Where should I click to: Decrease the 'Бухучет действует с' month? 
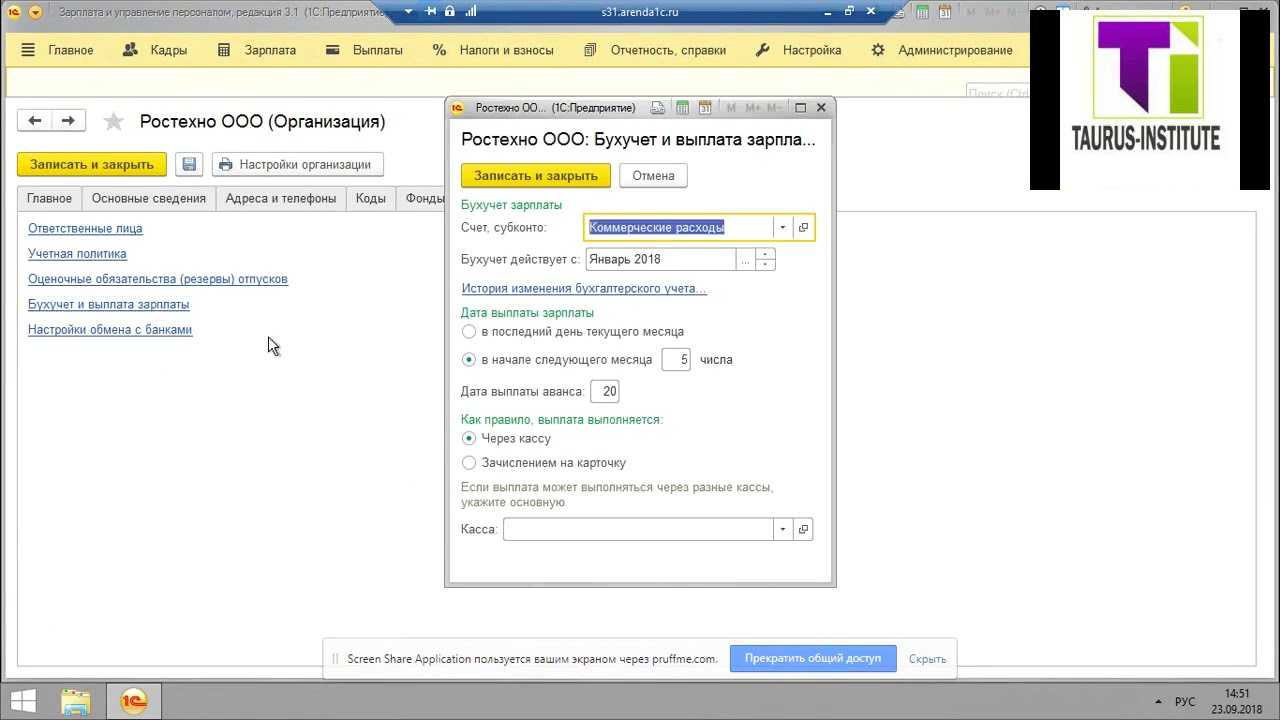click(765, 265)
